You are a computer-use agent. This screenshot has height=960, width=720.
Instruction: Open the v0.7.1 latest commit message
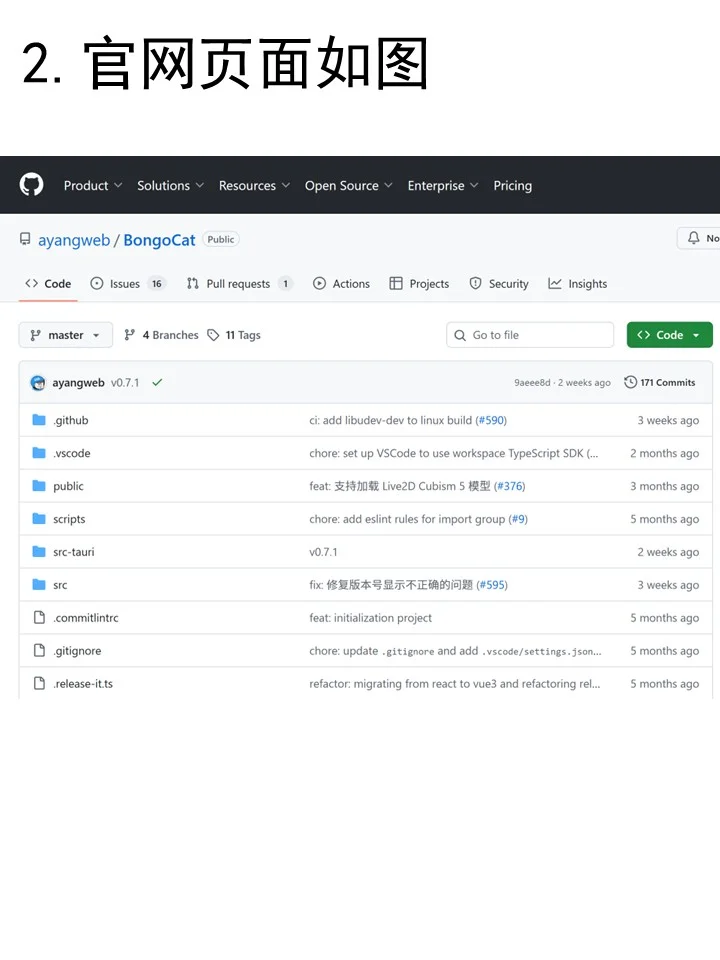click(125, 383)
